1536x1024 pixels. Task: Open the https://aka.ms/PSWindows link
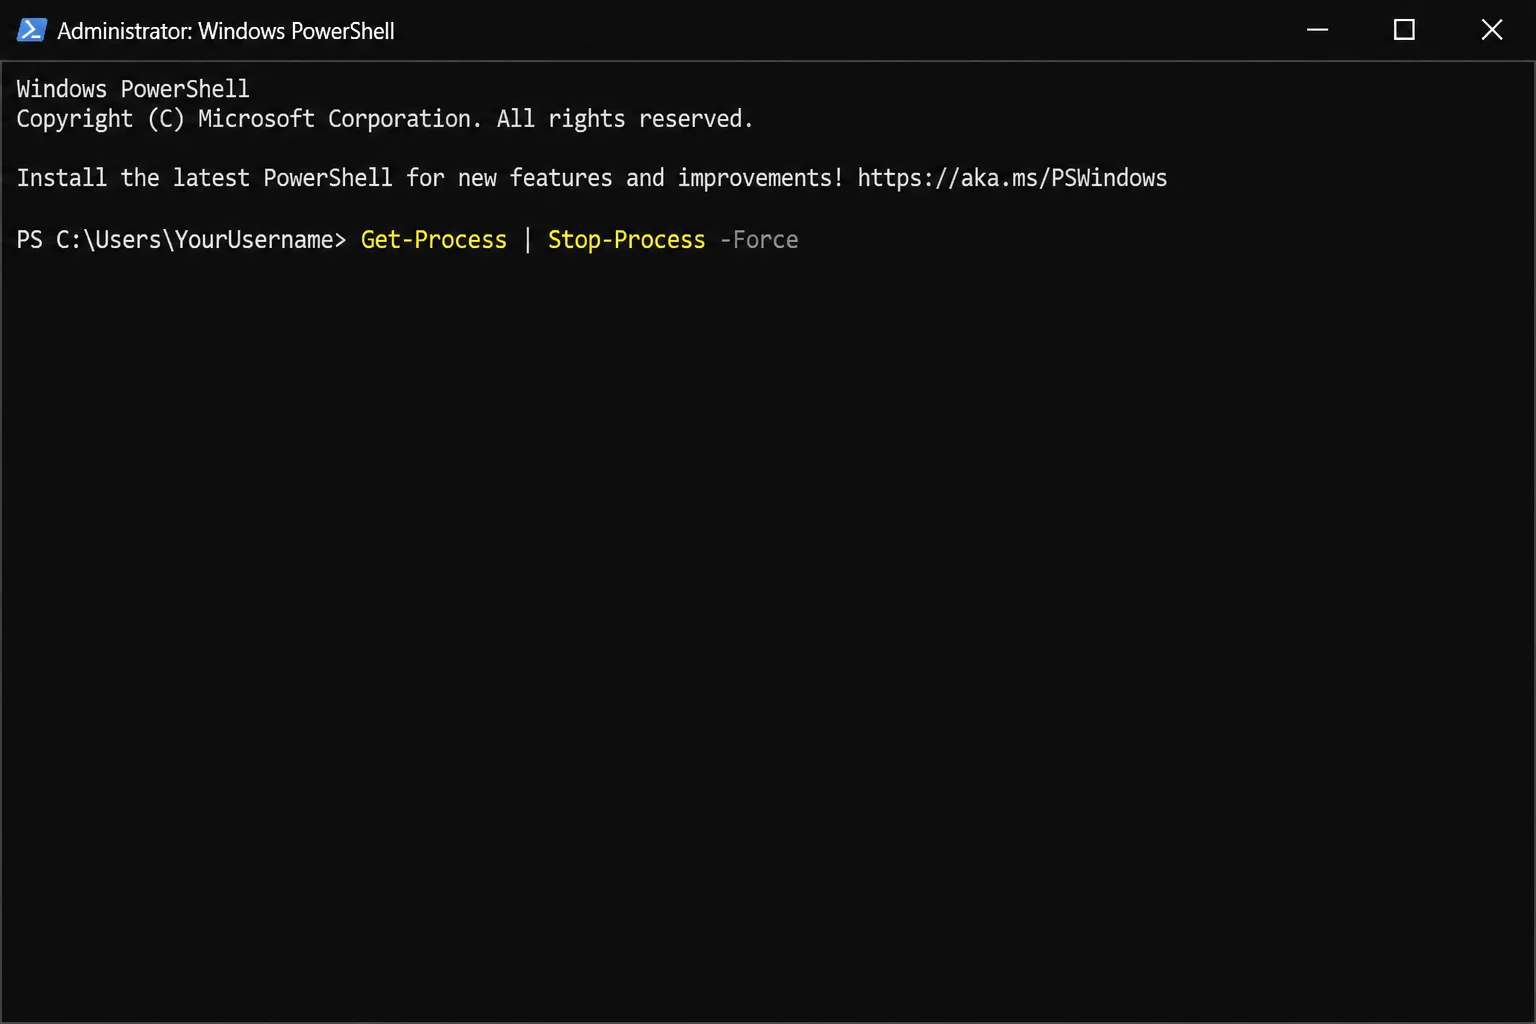tap(1012, 178)
